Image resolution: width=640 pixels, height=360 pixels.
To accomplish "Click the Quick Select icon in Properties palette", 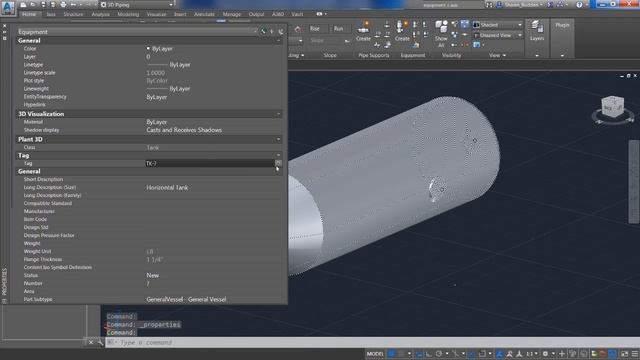I will coord(281,31).
